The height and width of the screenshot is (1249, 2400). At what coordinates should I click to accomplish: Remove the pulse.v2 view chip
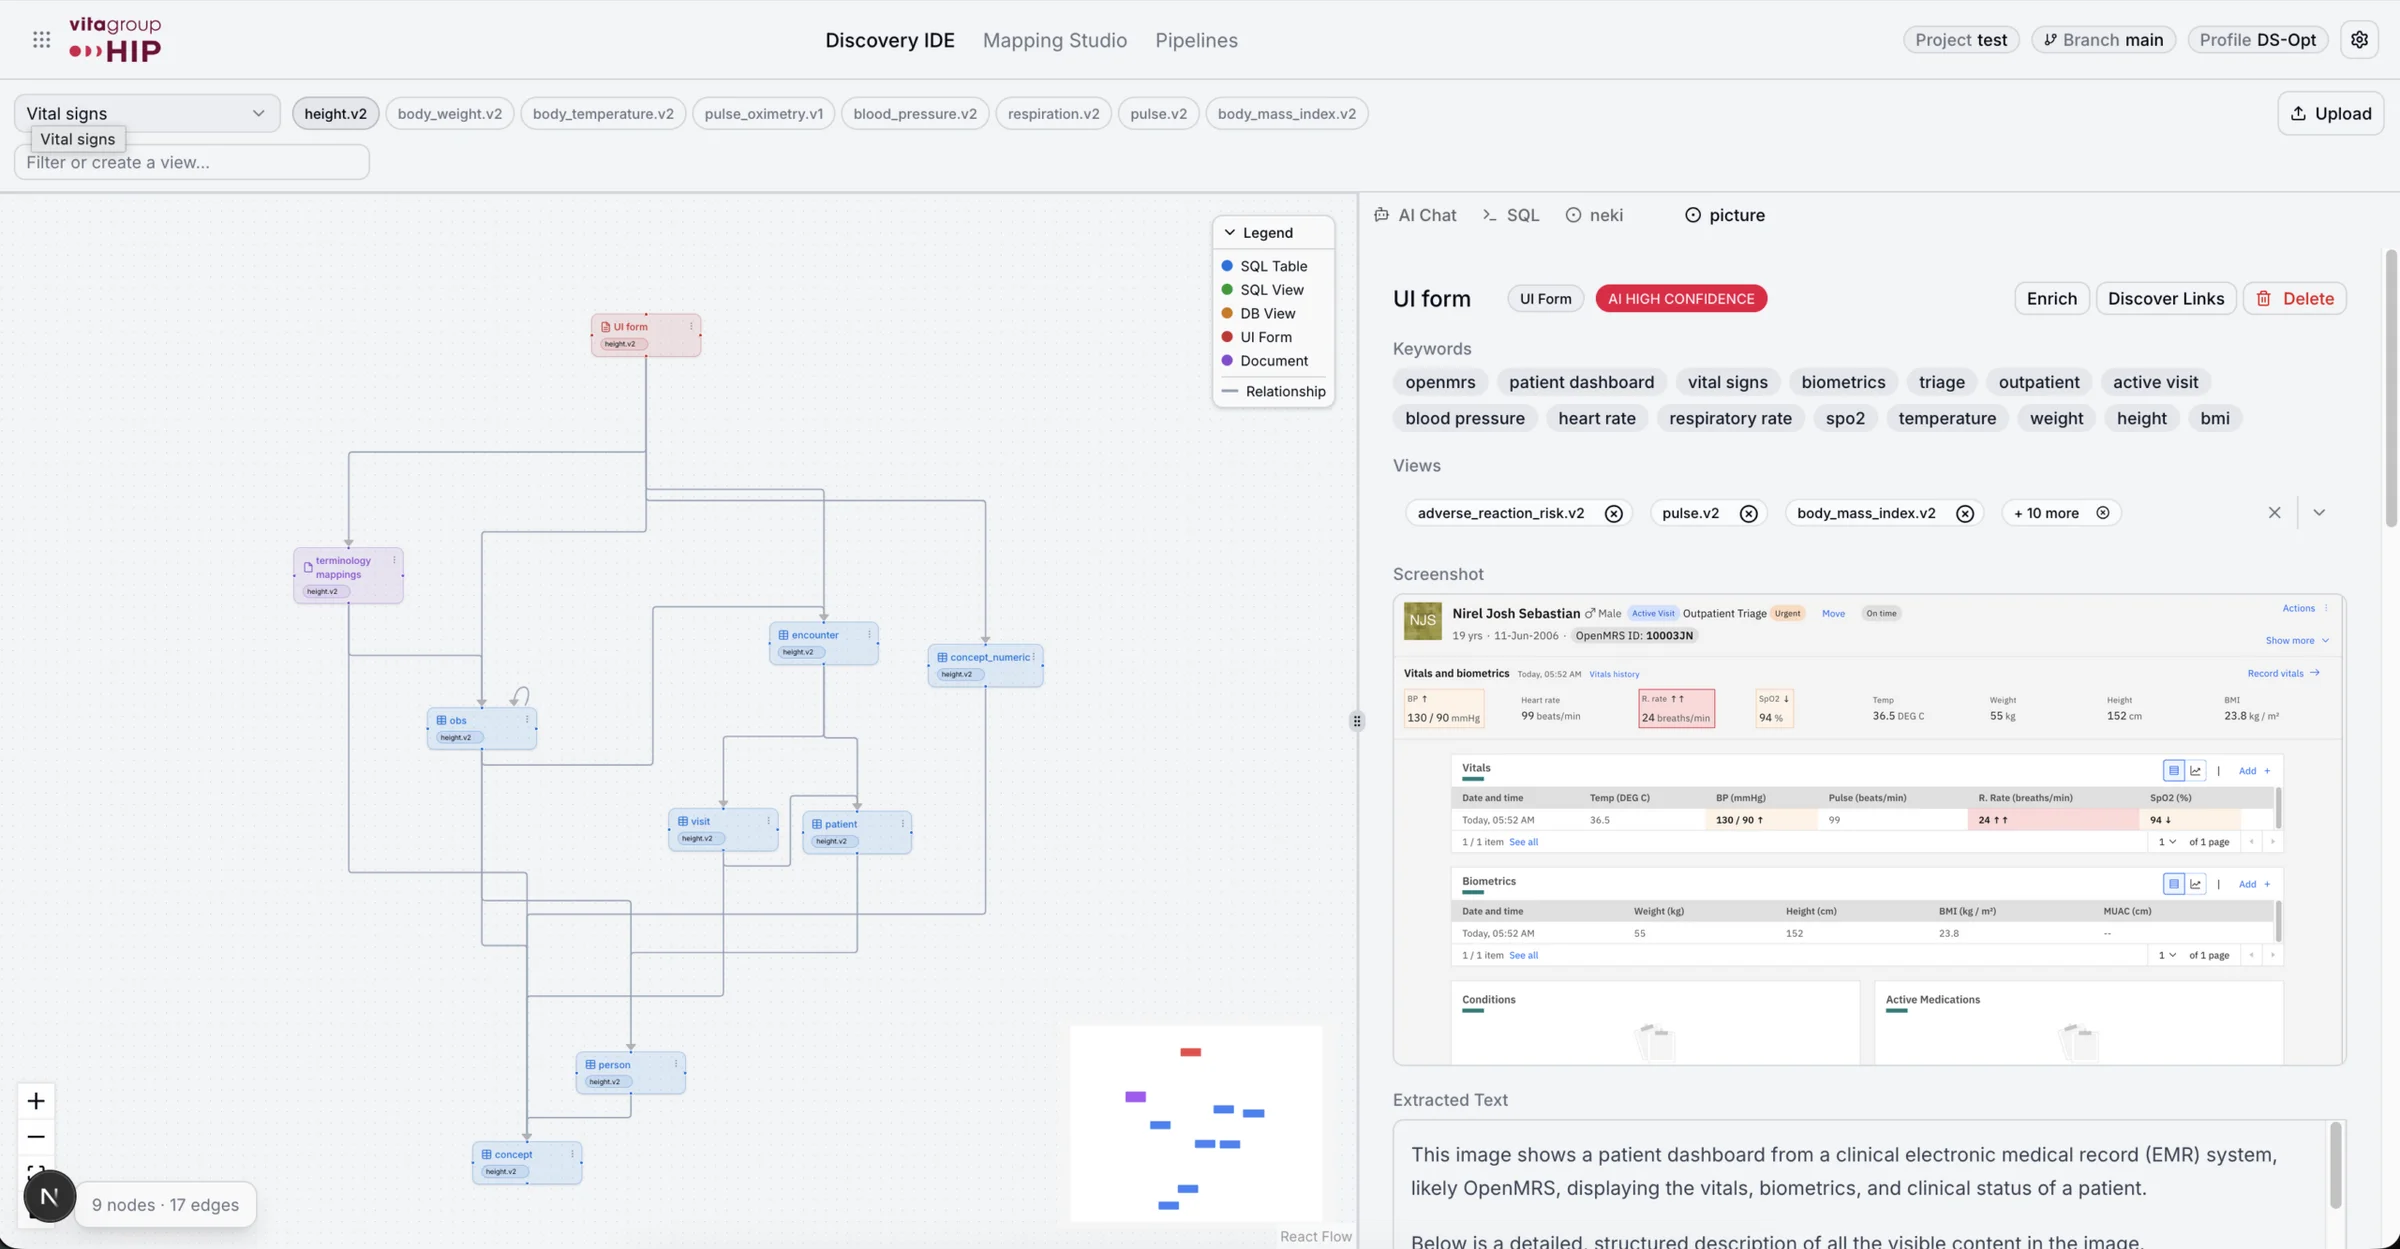point(1748,513)
